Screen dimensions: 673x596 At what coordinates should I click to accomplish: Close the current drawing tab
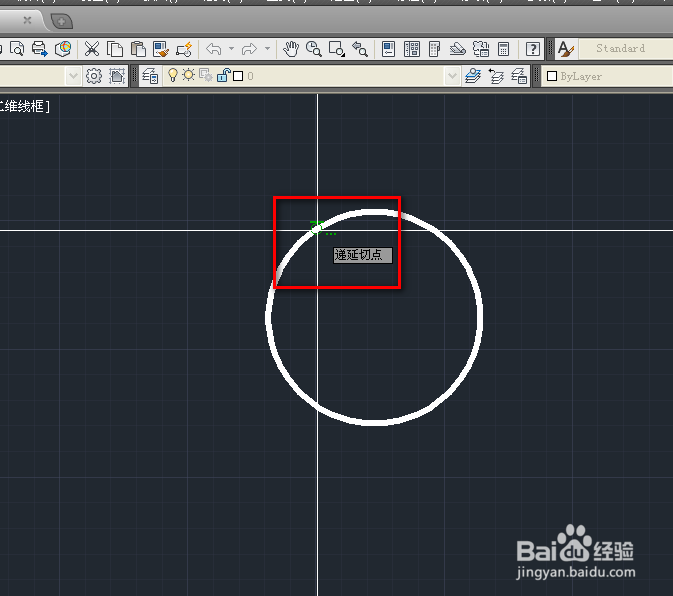(x=27, y=20)
